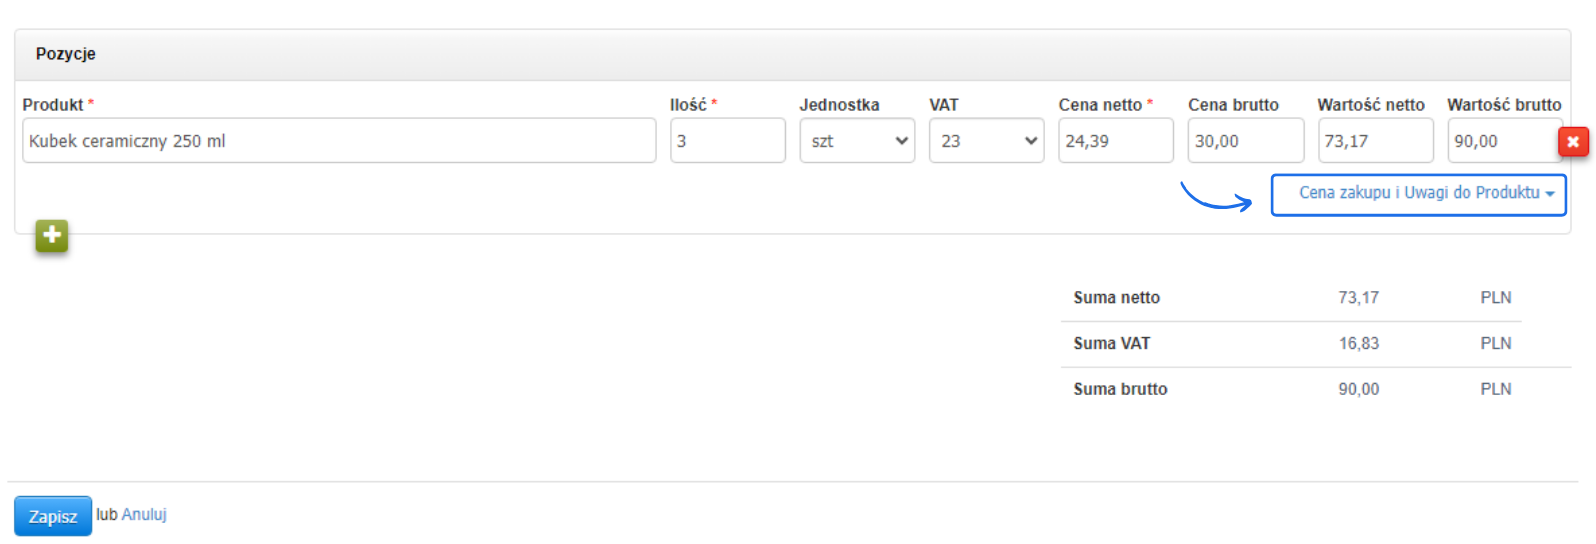Select the Cena netto input field
The height and width of the screenshot is (544, 1596).
tap(1115, 141)
